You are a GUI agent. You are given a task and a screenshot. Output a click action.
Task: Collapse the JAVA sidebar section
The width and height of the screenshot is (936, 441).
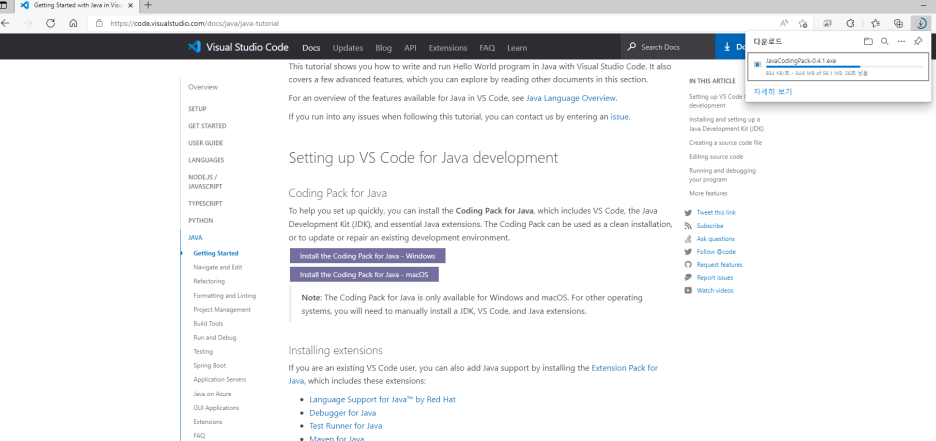195,238
